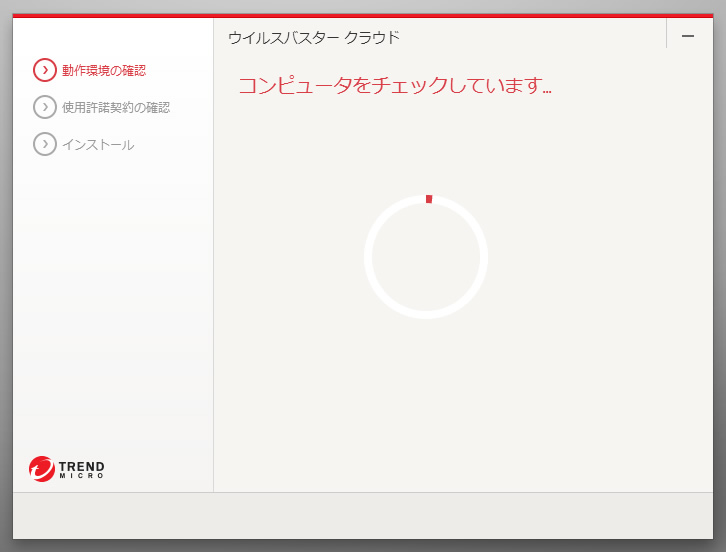Click the gray arrow icon beside インストール

pyautogui.click(x=45, y=144)
